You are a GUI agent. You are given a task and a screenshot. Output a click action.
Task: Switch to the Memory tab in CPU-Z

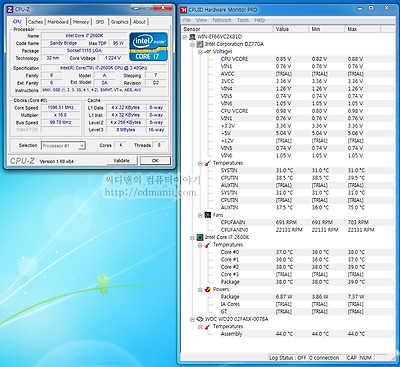[x=81, y=22]
